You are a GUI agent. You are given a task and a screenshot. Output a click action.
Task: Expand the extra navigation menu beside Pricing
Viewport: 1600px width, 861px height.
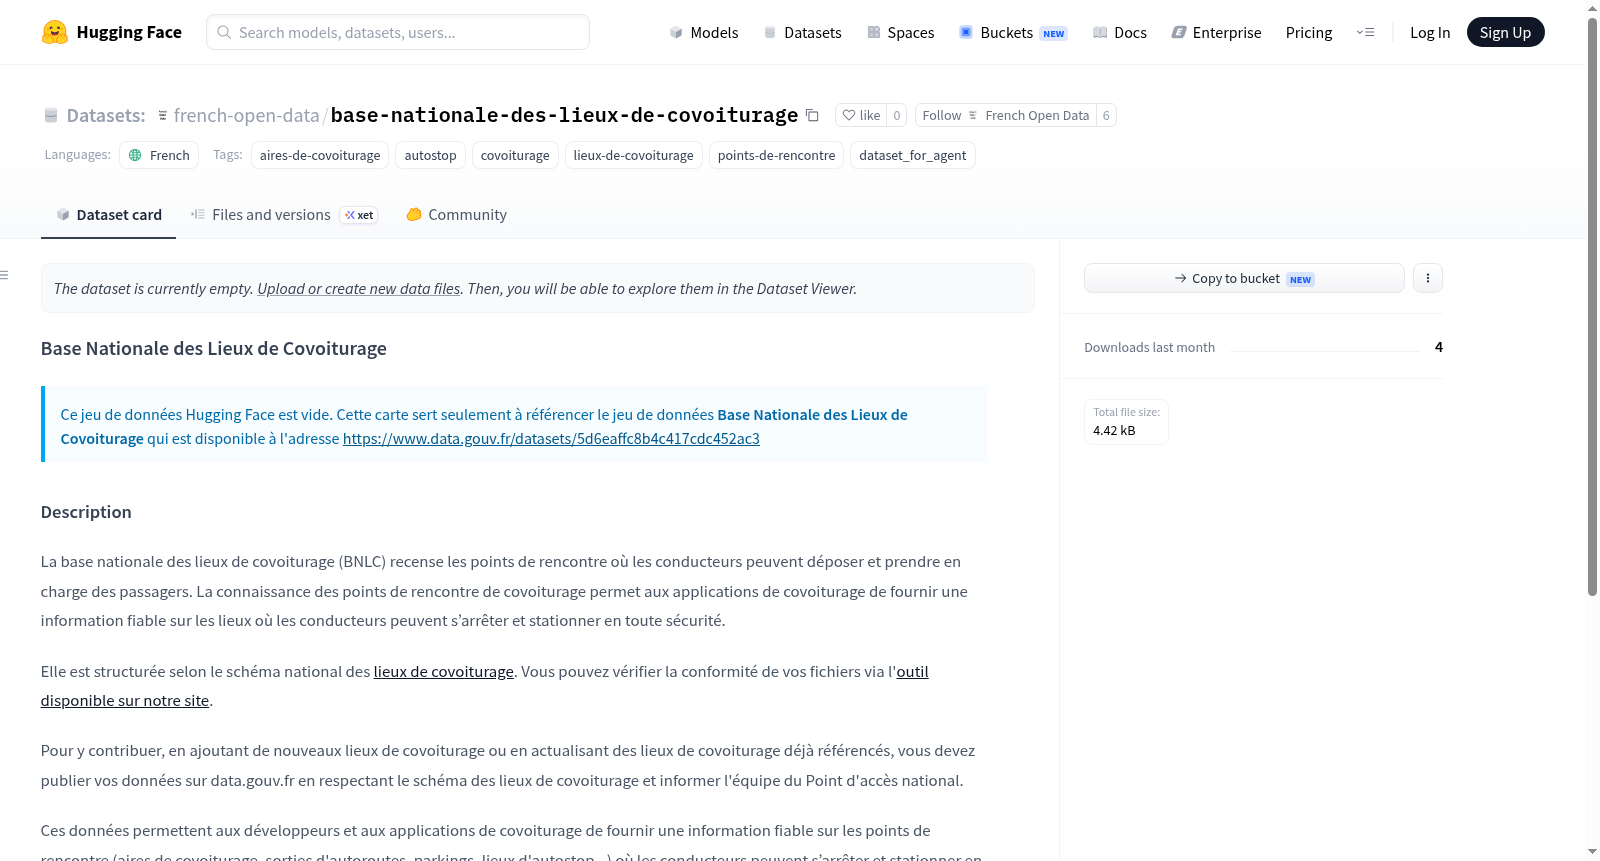click(x=1365, y=32)
